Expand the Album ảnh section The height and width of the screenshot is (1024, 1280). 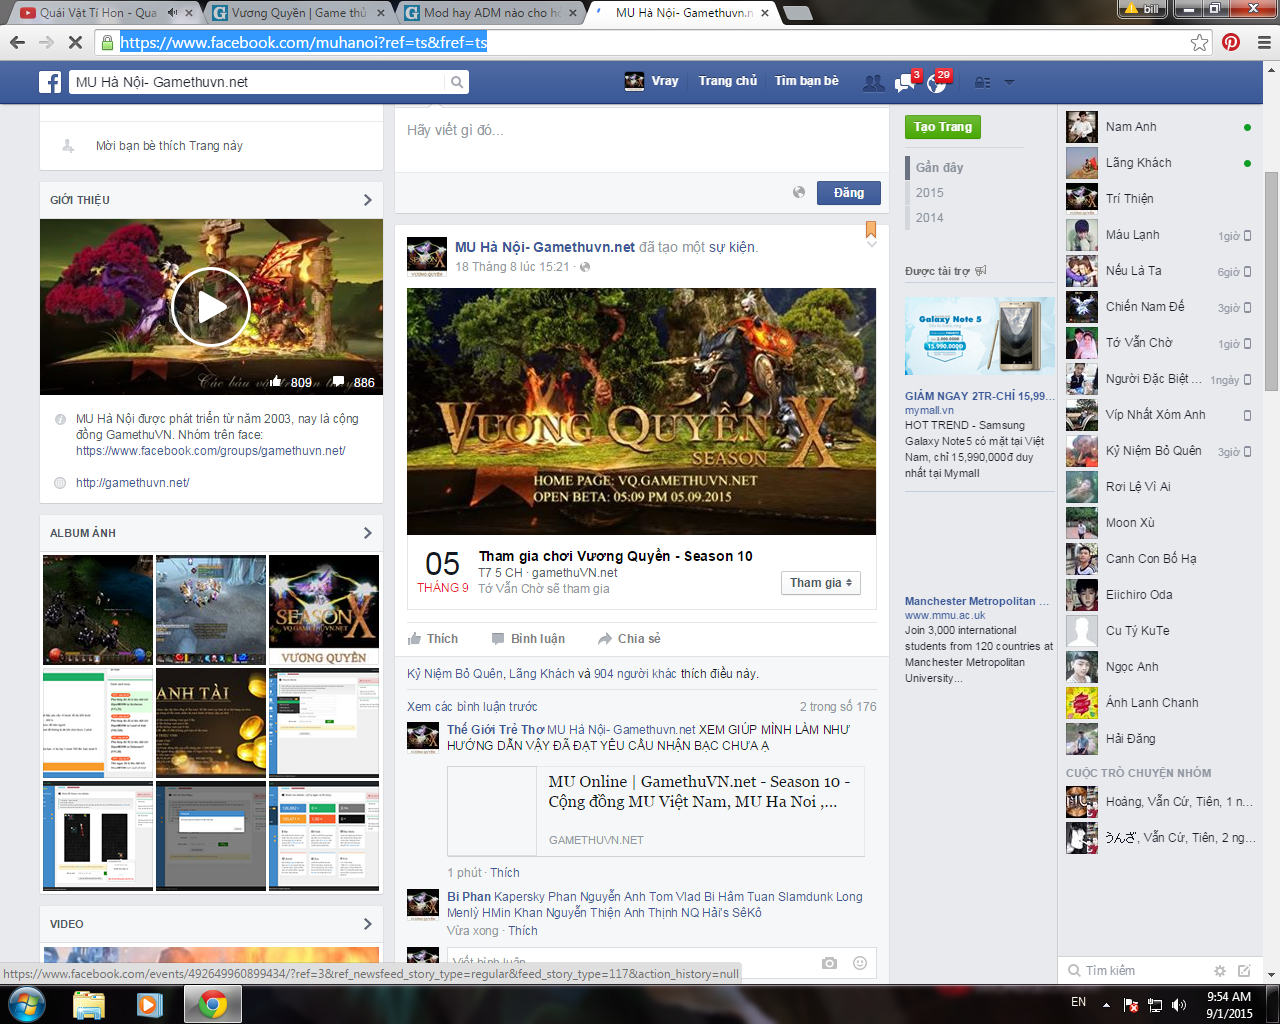click(x=367, y=533)
